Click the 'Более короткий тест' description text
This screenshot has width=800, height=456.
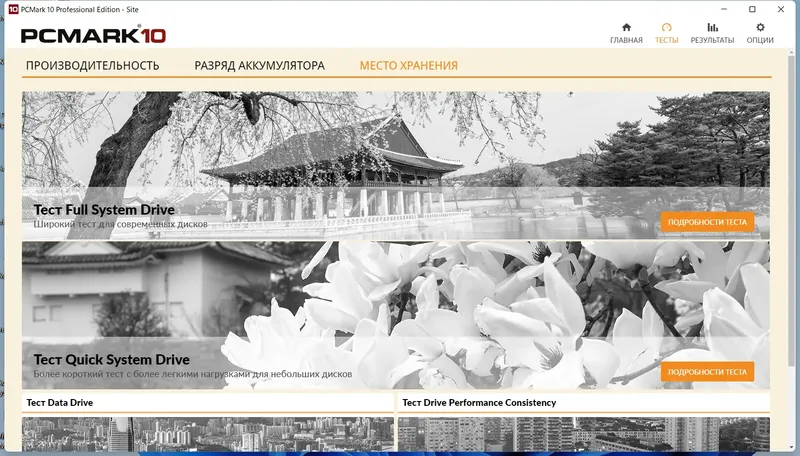(192, 374)
